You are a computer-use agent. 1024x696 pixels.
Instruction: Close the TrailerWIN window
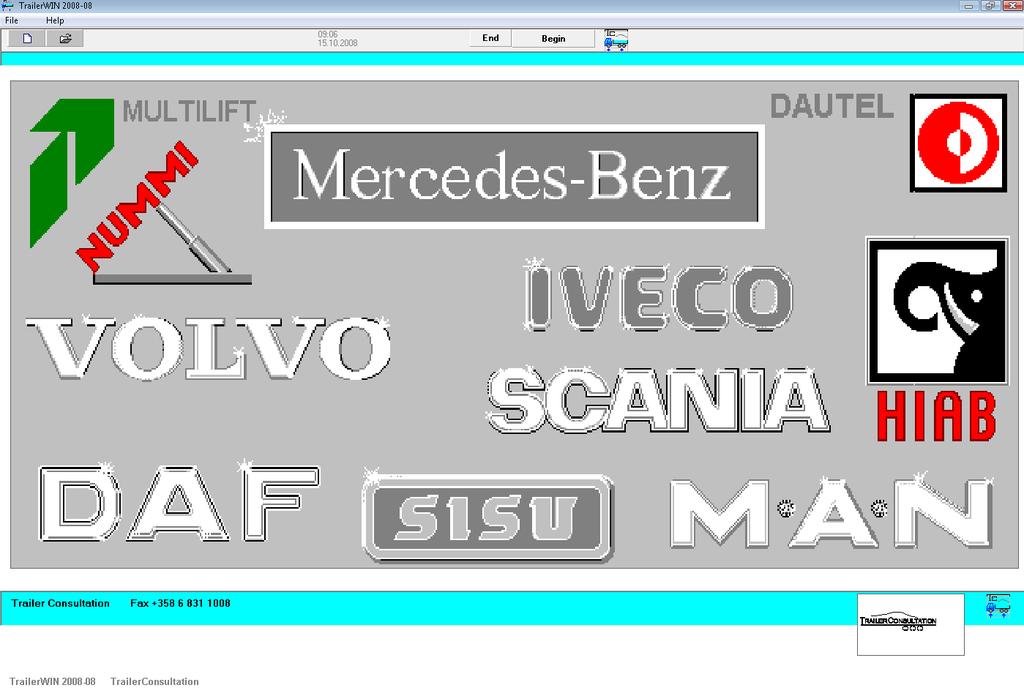tap(1011, 6)
